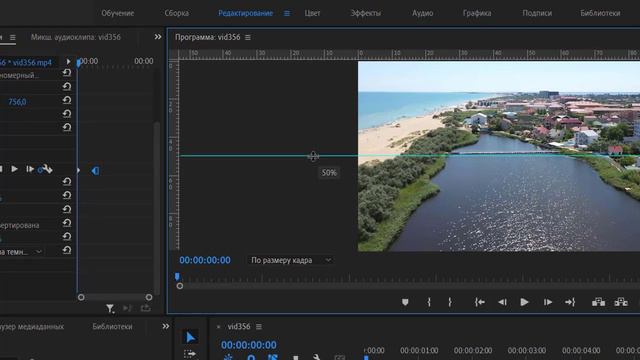Click the Program monitor timecode 00:00:00:00
This screenshot has width=640, height=360.
point(205,260)
